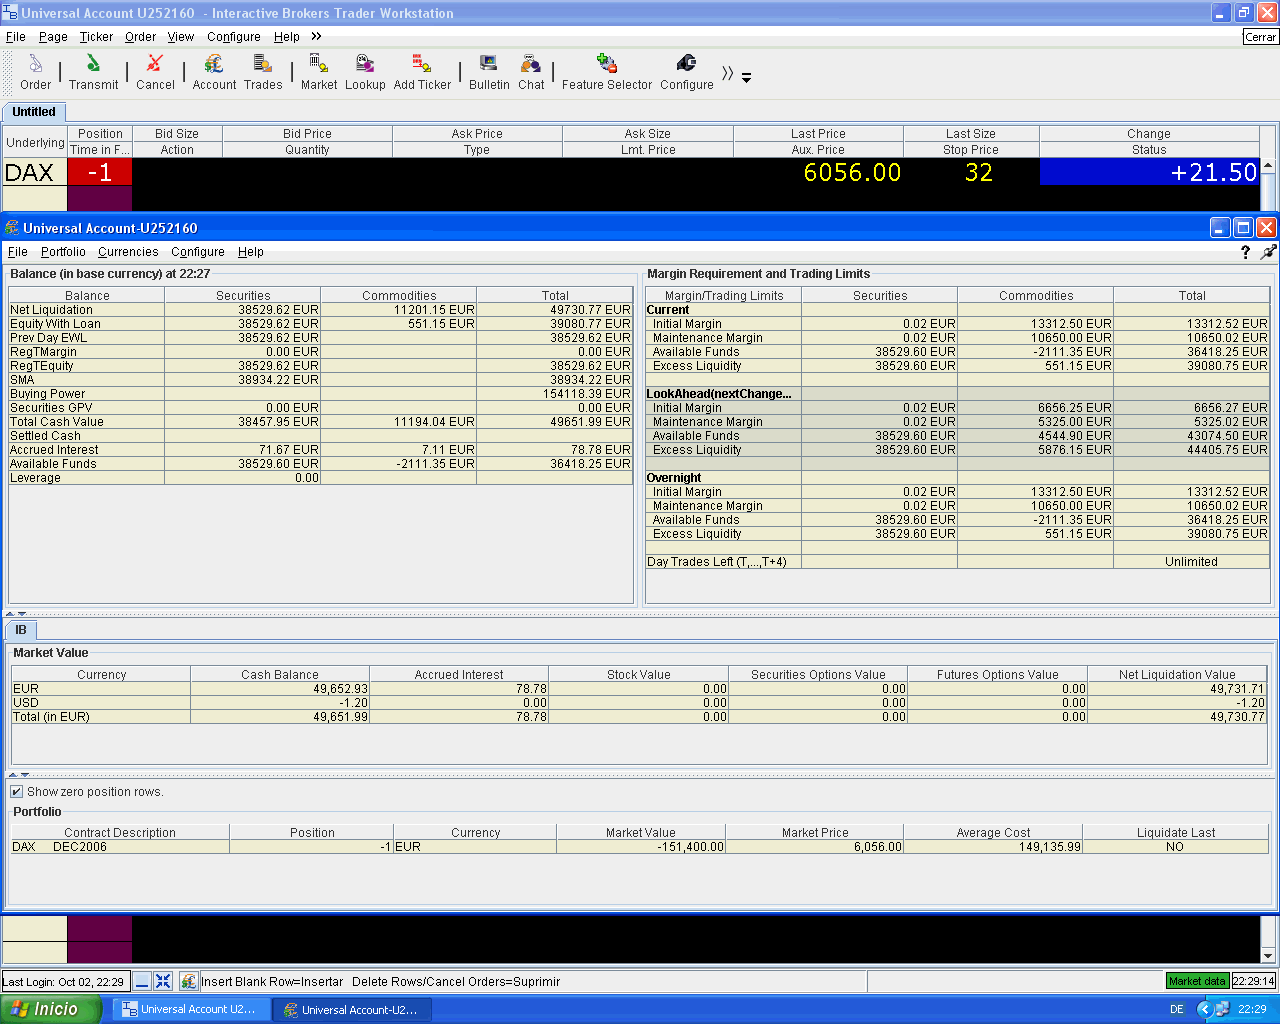Open the toolbar options dropdown arrow
This screenshot has width=1280, height=1024.
click(x=746, y=77)
